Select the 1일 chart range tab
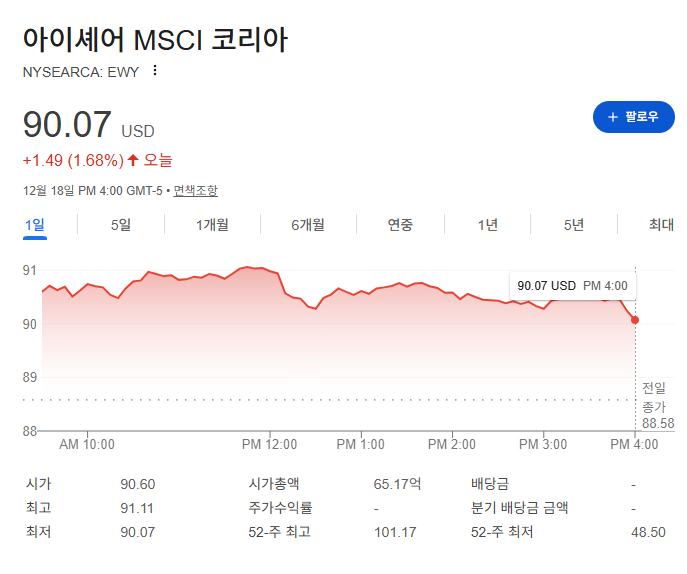This screenshot has height=574, width=687. (35, 225)
